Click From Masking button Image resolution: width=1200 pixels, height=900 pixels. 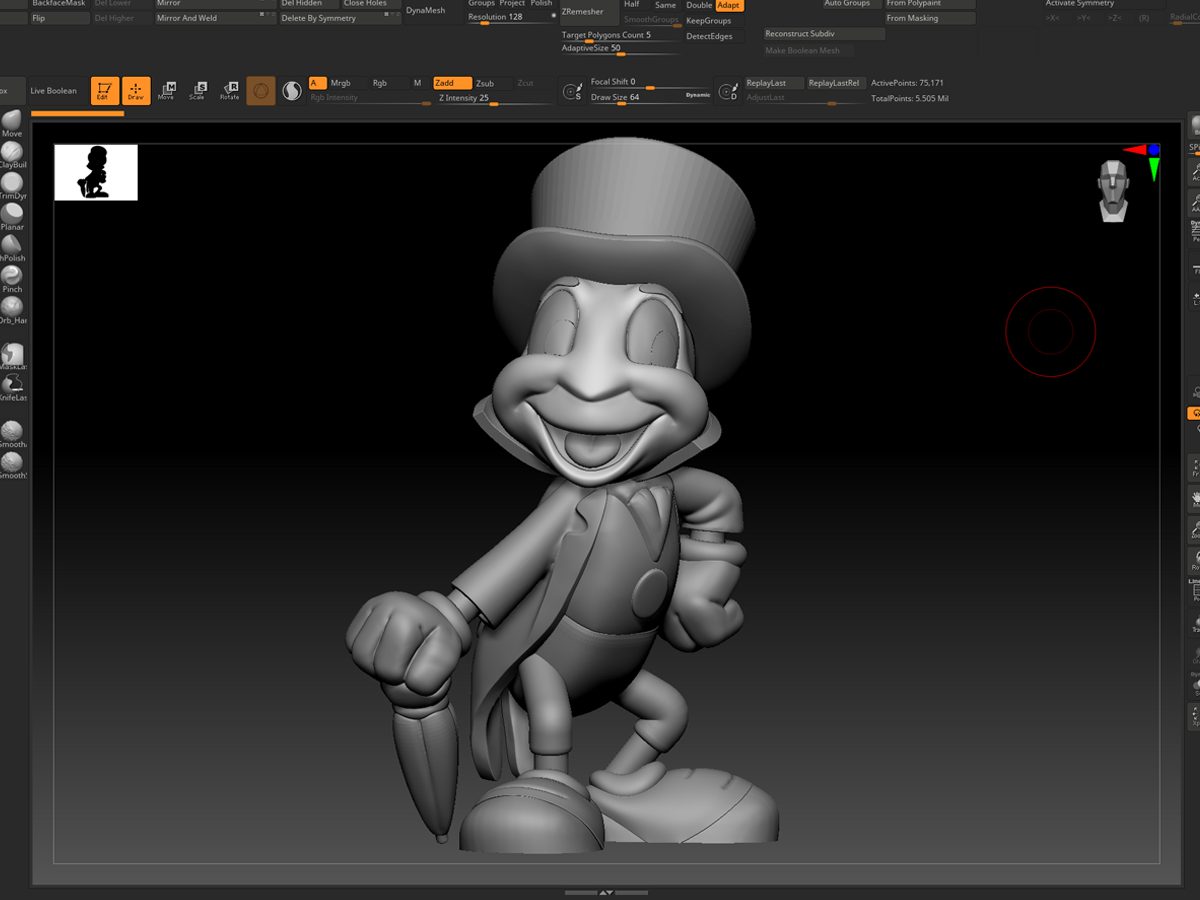930,18
